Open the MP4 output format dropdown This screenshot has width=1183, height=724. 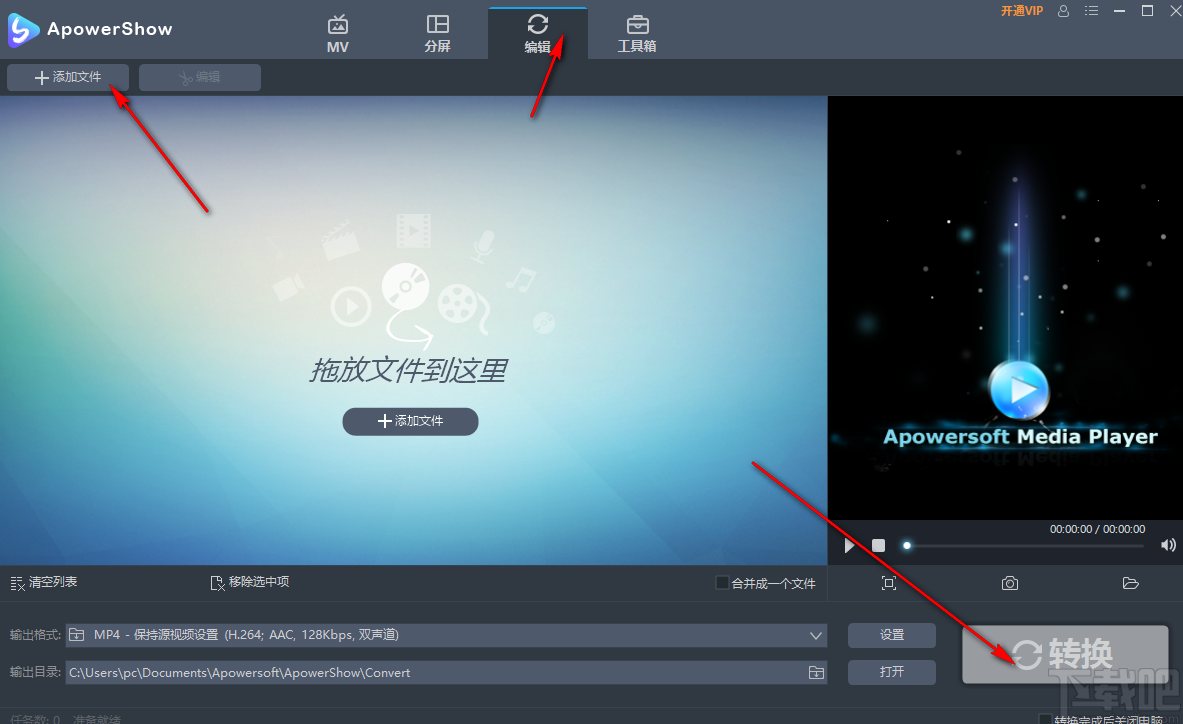pyautogui.click(x=815, y=635)
